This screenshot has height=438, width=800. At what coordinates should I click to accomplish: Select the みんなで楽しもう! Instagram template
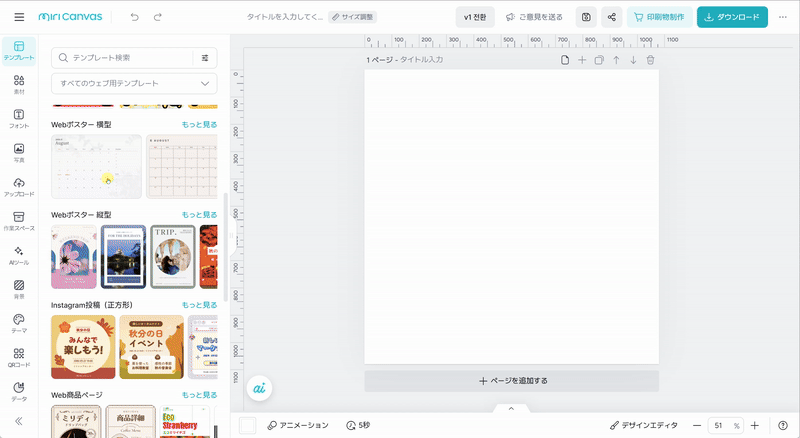coord(83,347)
